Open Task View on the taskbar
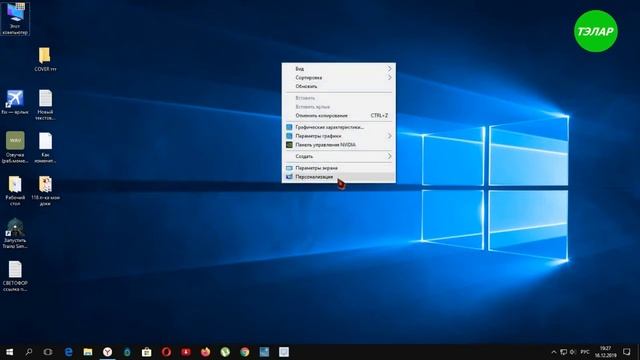640x360 pixels. [x=48, y=352]
